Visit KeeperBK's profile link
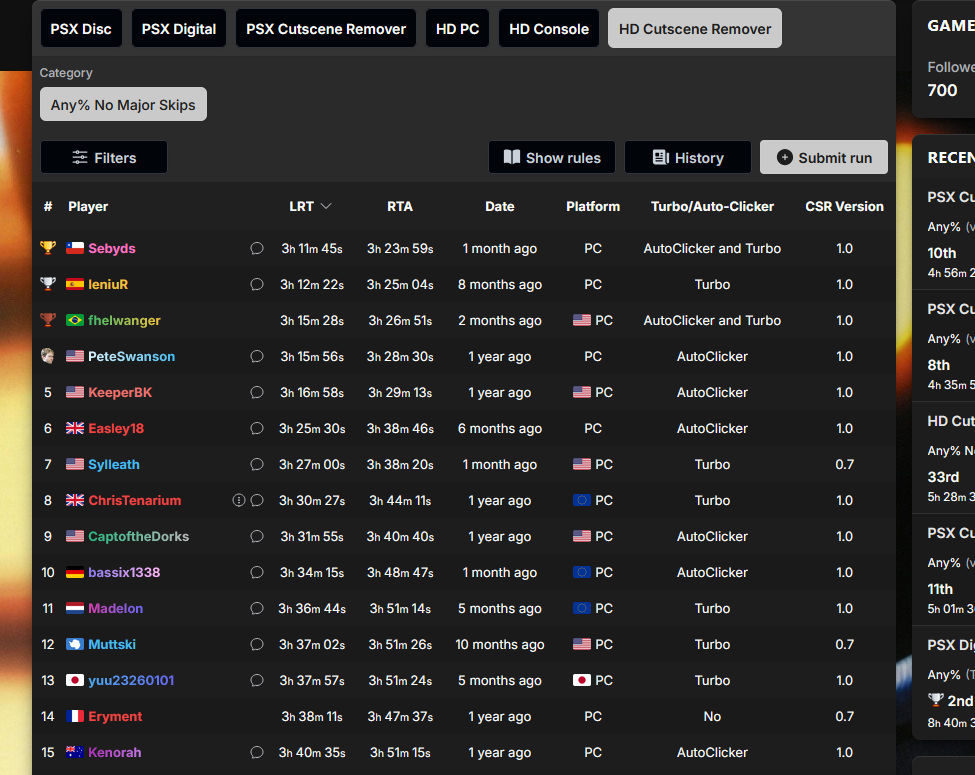The width and height of the screenshot is (975, 775). click(x=120, y=392)
